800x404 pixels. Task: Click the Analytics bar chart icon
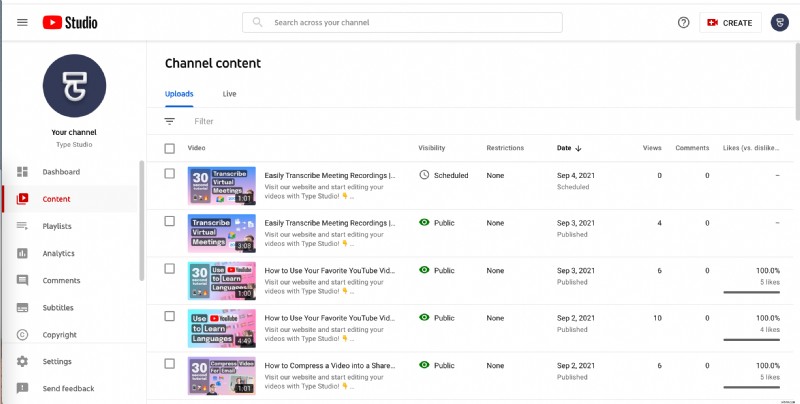click(x=22, y=253)
